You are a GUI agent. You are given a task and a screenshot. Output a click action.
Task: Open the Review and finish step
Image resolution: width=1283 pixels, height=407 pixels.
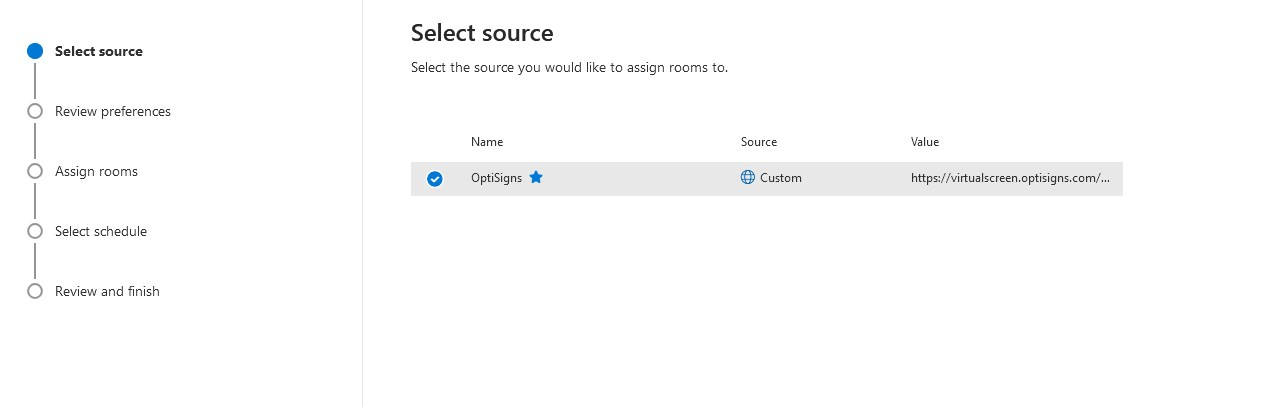coord(107,291)
